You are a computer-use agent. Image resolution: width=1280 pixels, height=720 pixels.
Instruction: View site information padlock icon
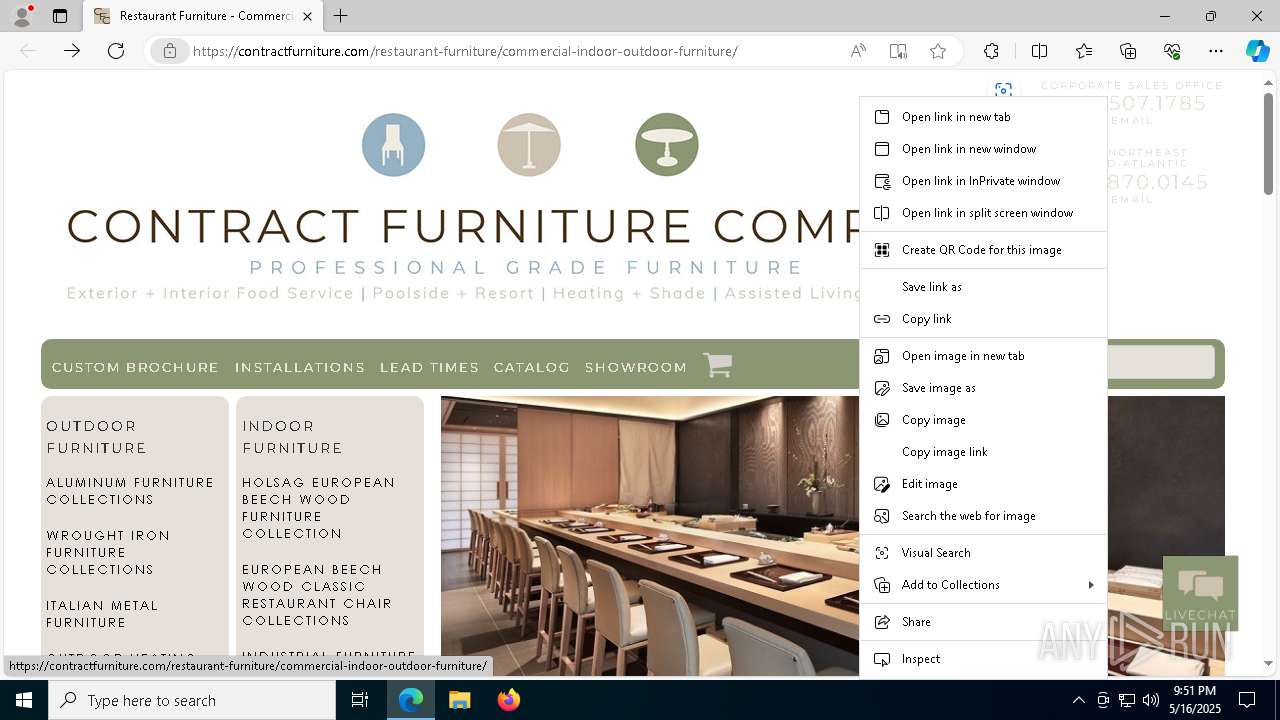(x=170, y=51)
